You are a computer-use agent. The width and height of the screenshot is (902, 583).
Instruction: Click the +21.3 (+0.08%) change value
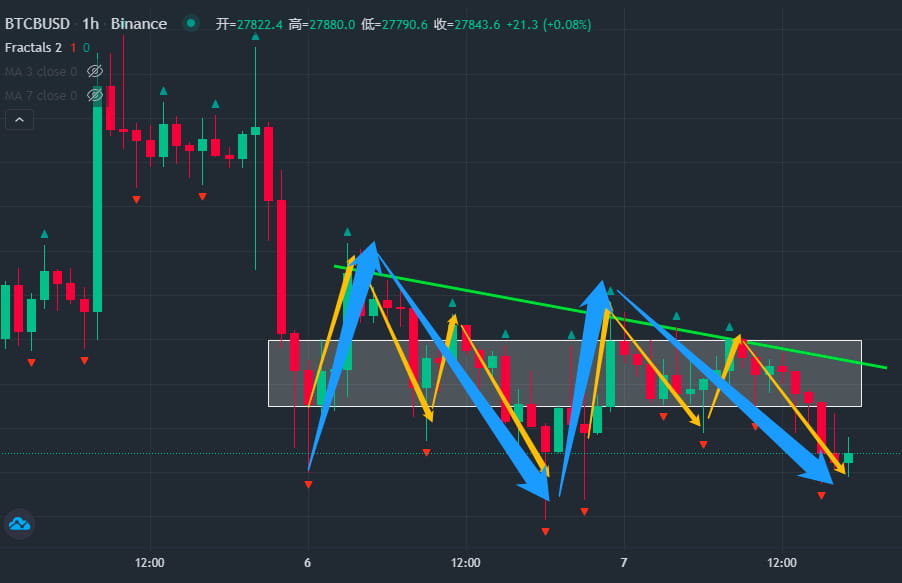(x=549, y=24)
